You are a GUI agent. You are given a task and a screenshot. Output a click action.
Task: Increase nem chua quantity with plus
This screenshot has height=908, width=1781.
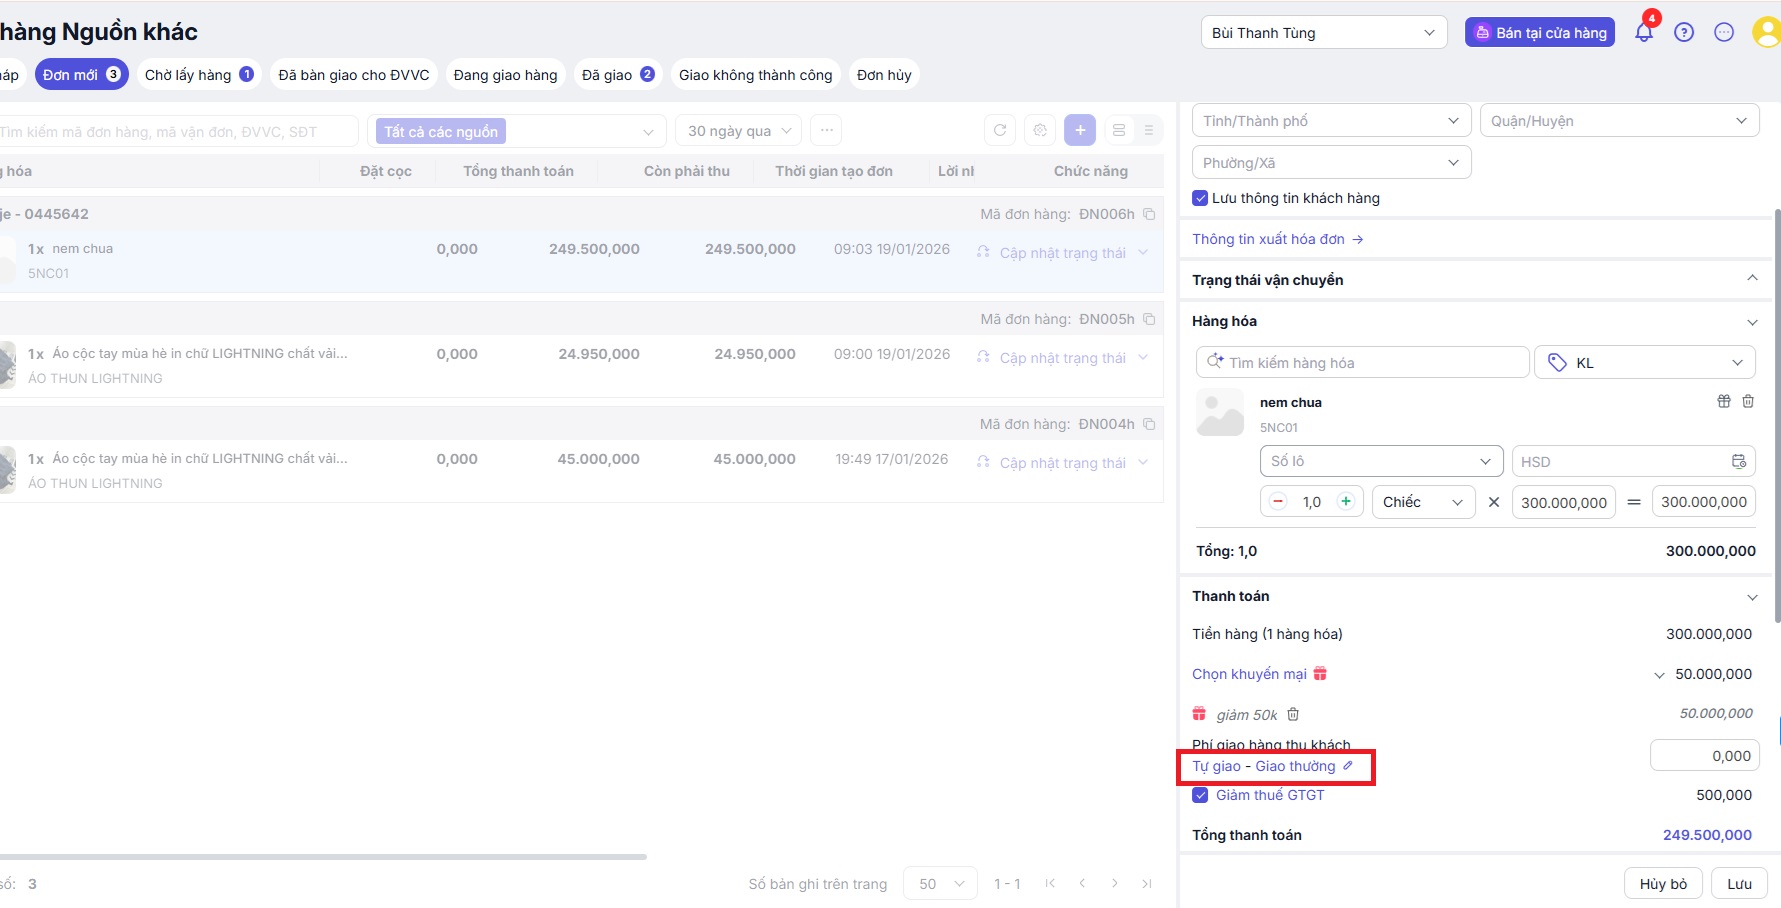1346,502
